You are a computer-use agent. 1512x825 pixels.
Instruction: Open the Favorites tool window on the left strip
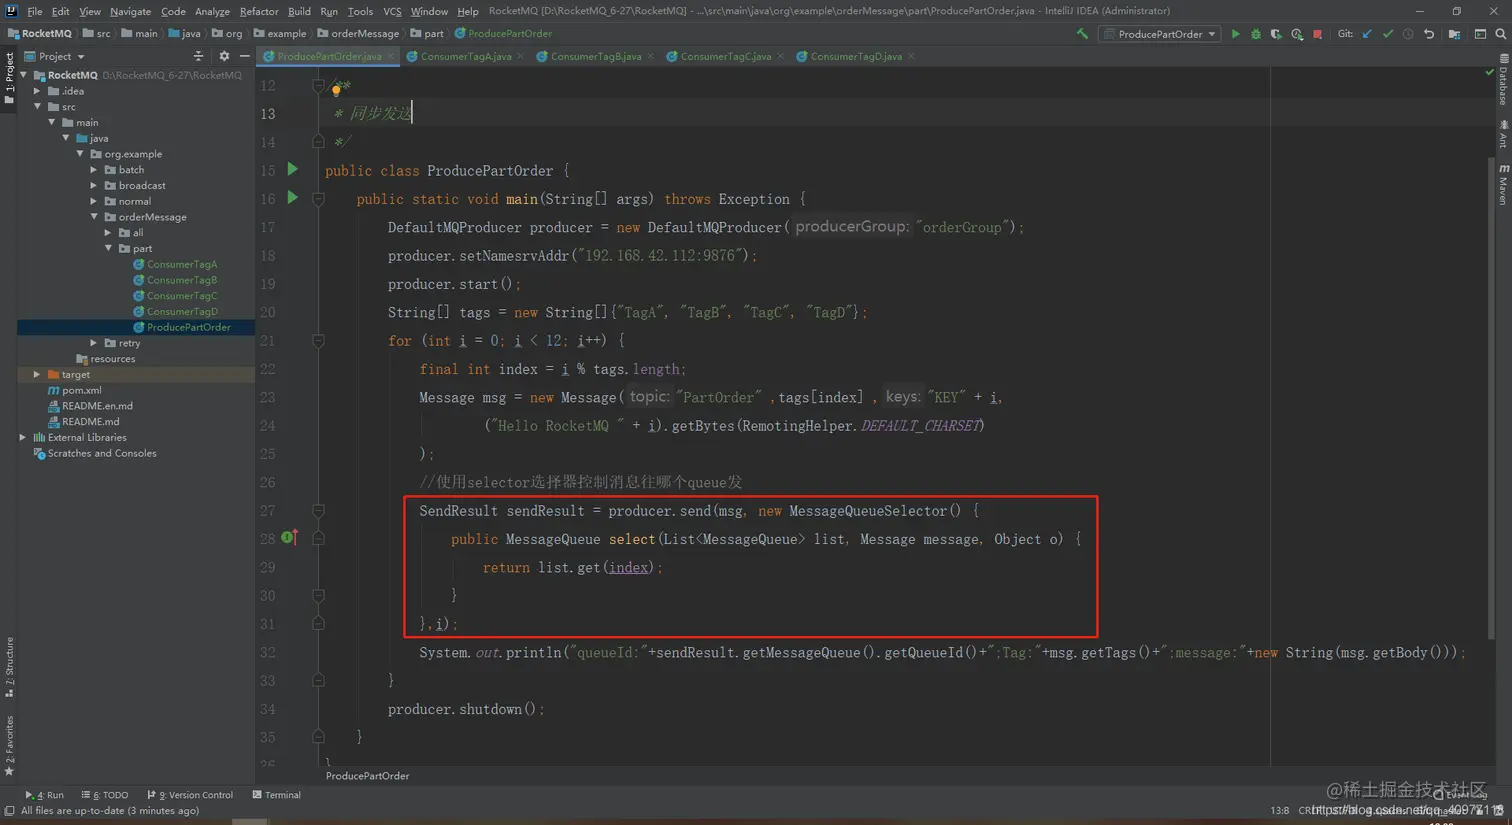pyautogui.click(x=9, y=746)
